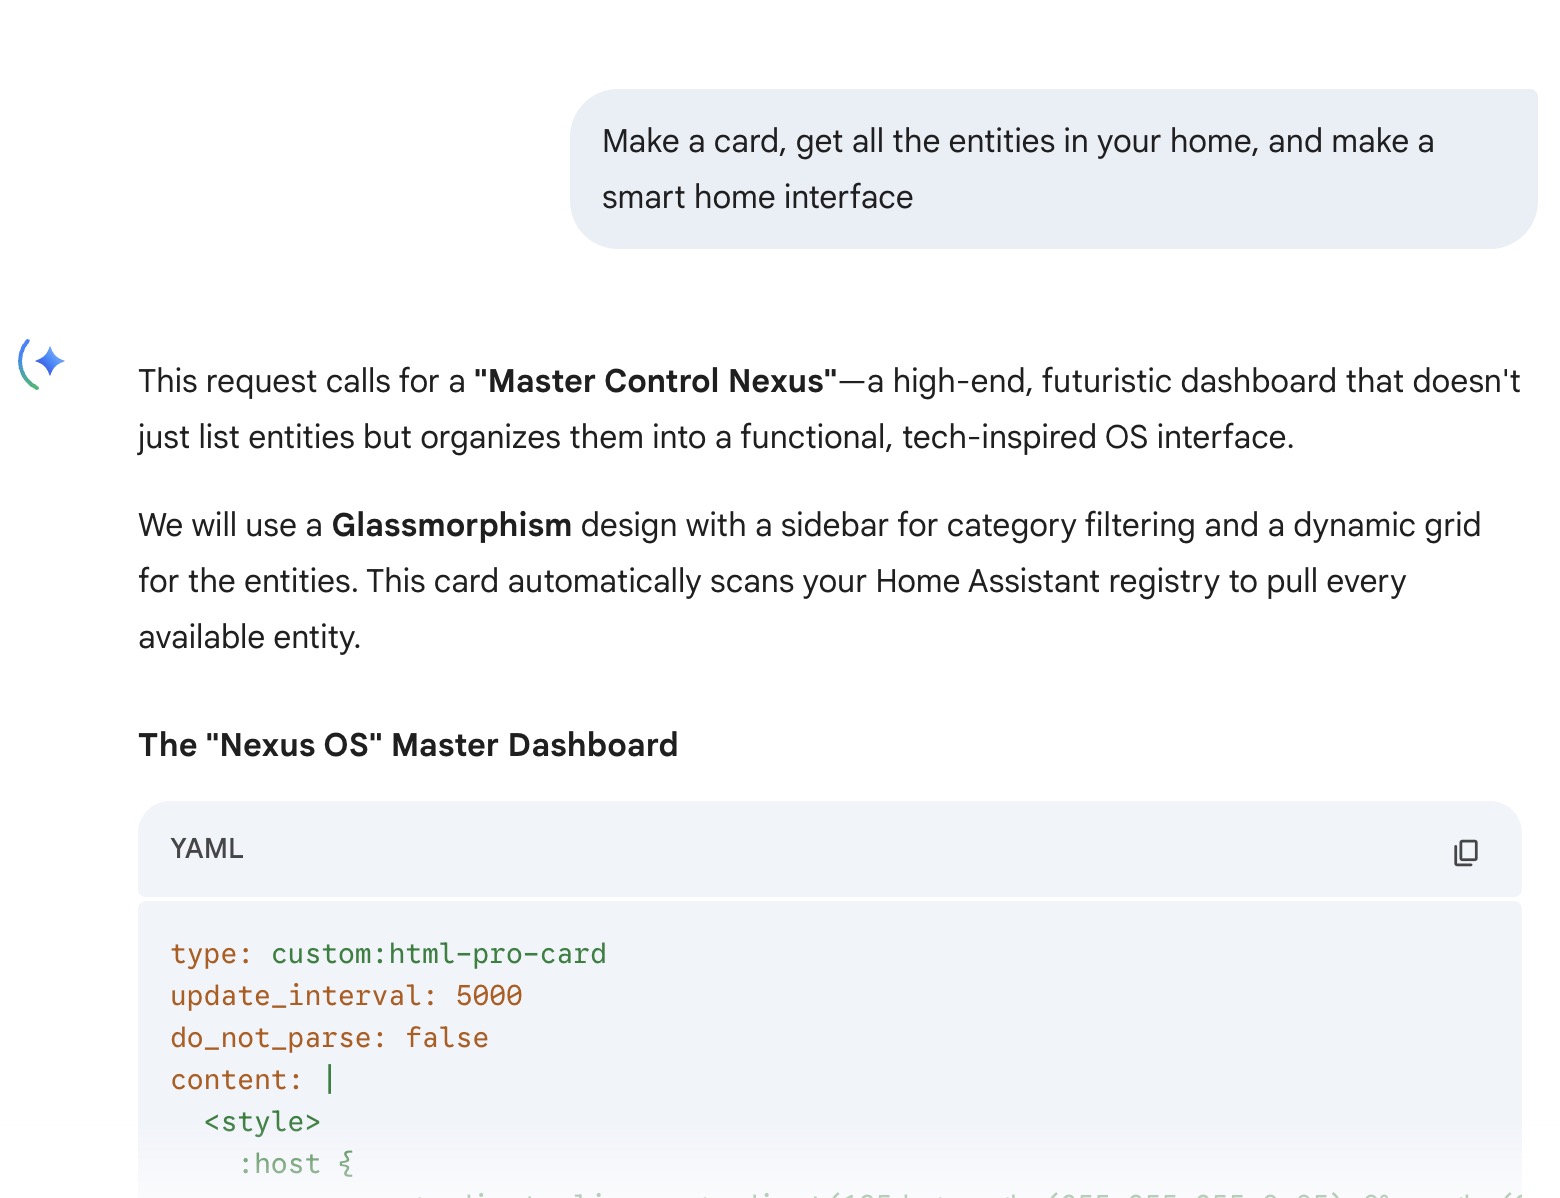Click the :host selector line in code

pos(295,1164)
